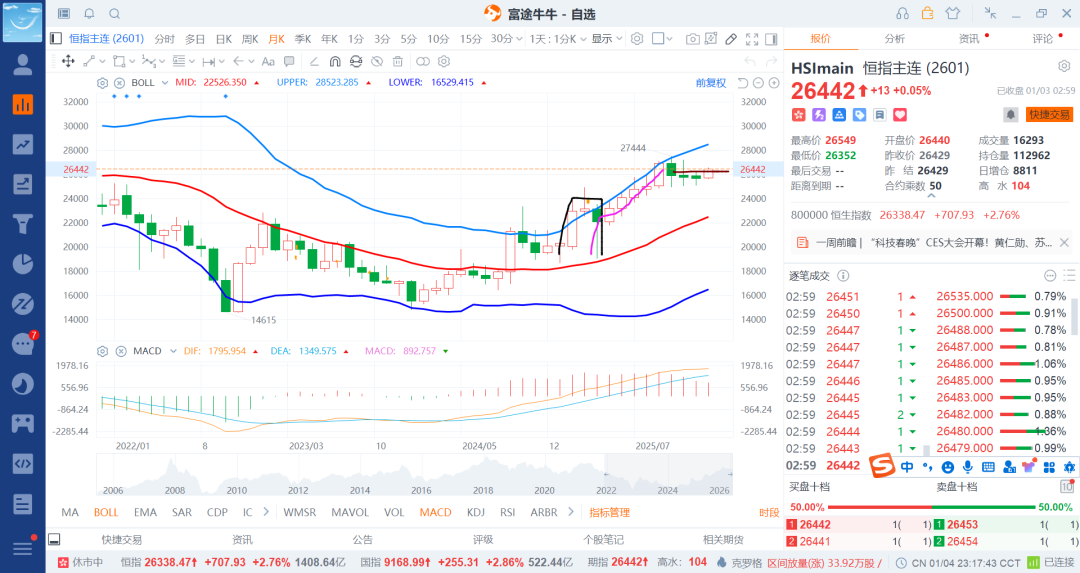The height and width of the screenshot is (573, 1080).
Task: Open the 一周前瞻 news headline
Action: [x=933, y=242]
